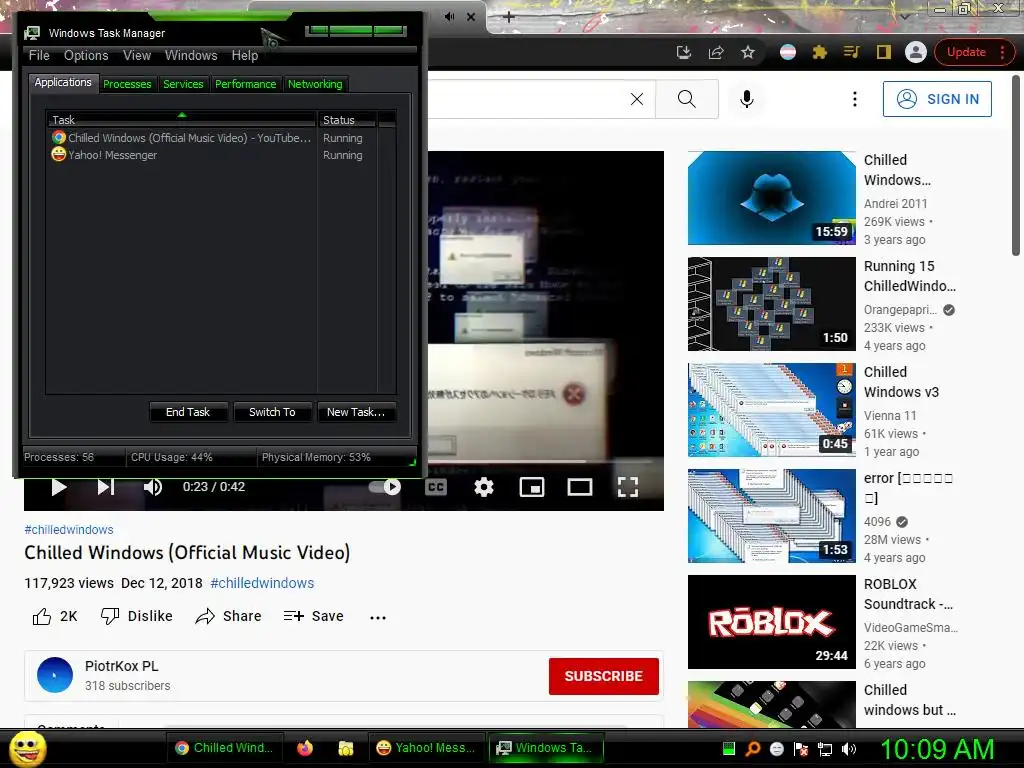Switch to Yahoo! Messenger taskbar button
The height and width of the screenshot is (768, 1024).
(x=427, y=748)
